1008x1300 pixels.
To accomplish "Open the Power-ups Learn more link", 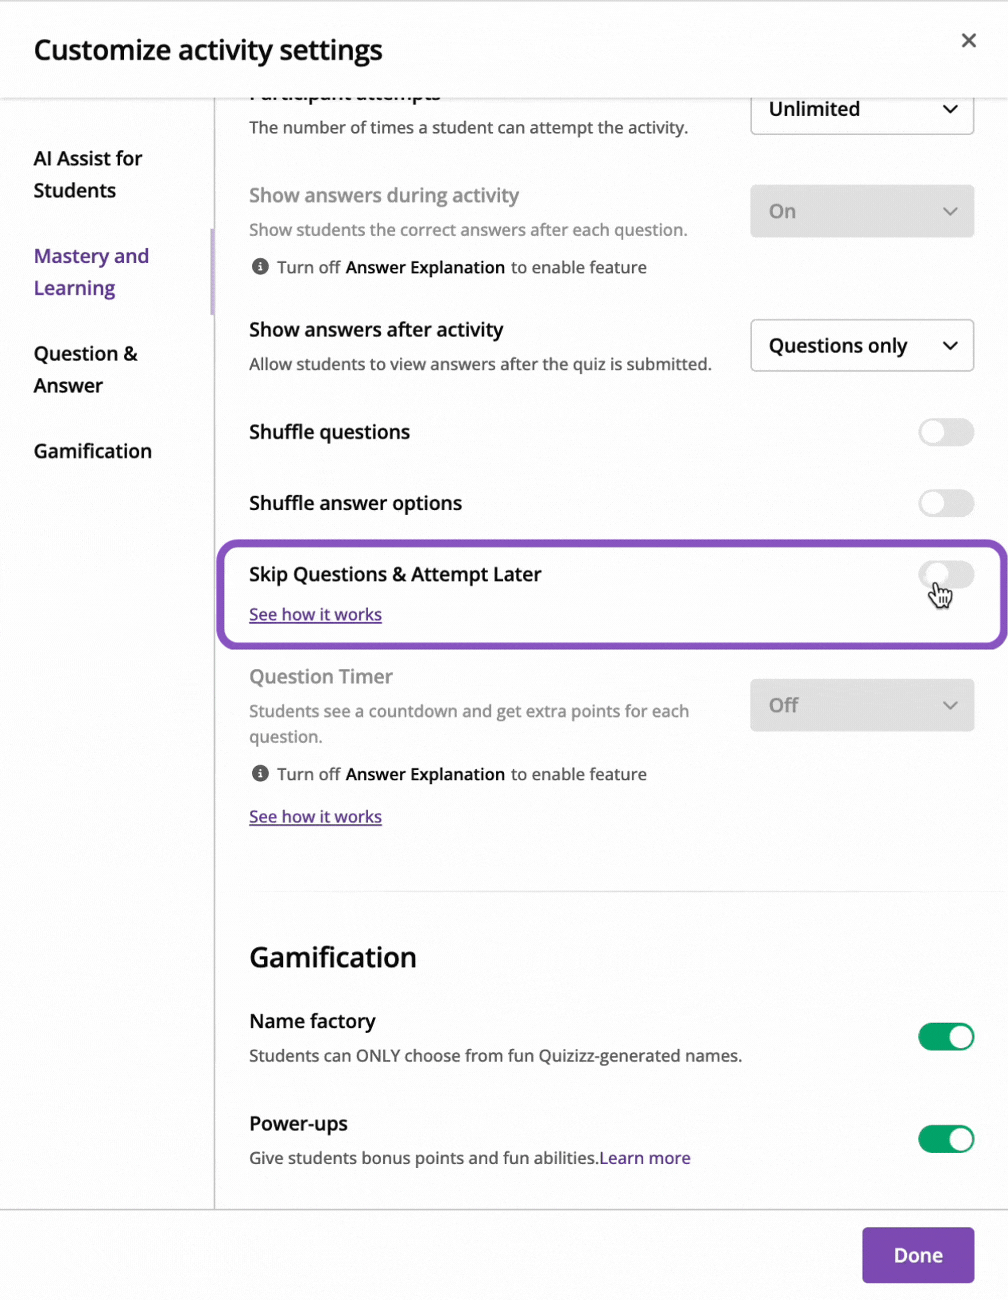I will click(x=645, y=1158).
